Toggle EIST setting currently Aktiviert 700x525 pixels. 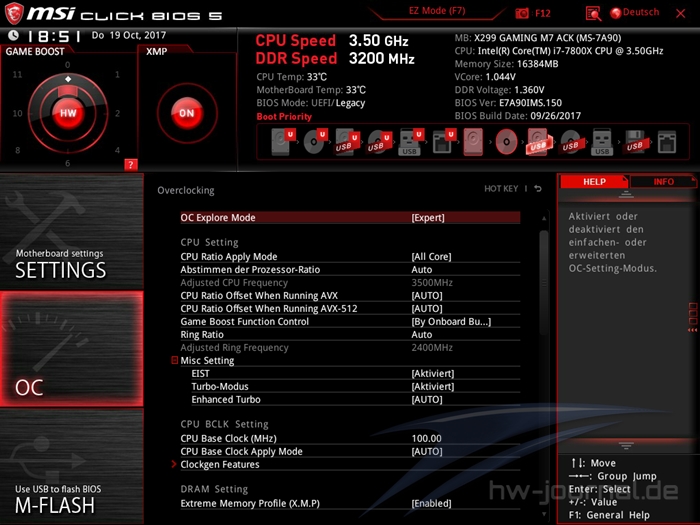coord(355,373)
